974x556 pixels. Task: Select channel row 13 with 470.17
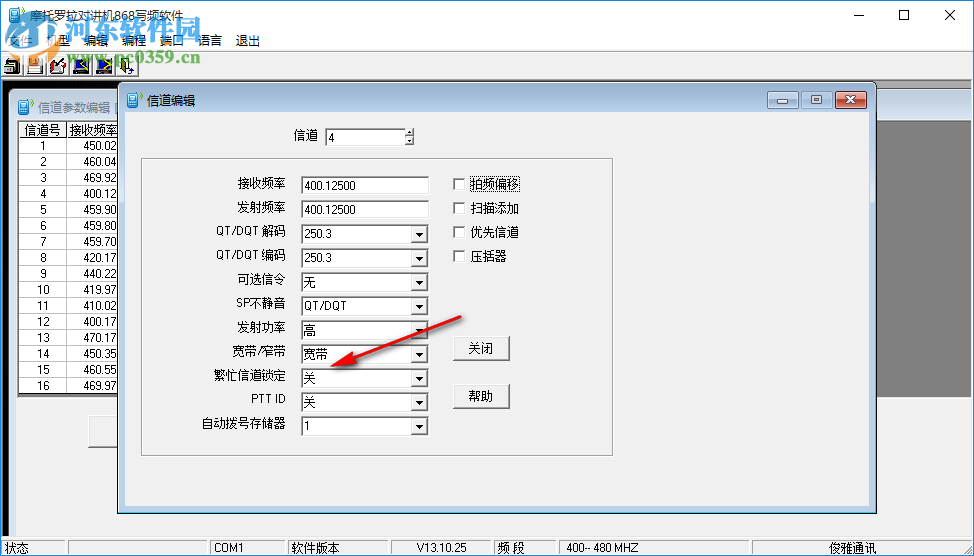(x=68, y=337)
